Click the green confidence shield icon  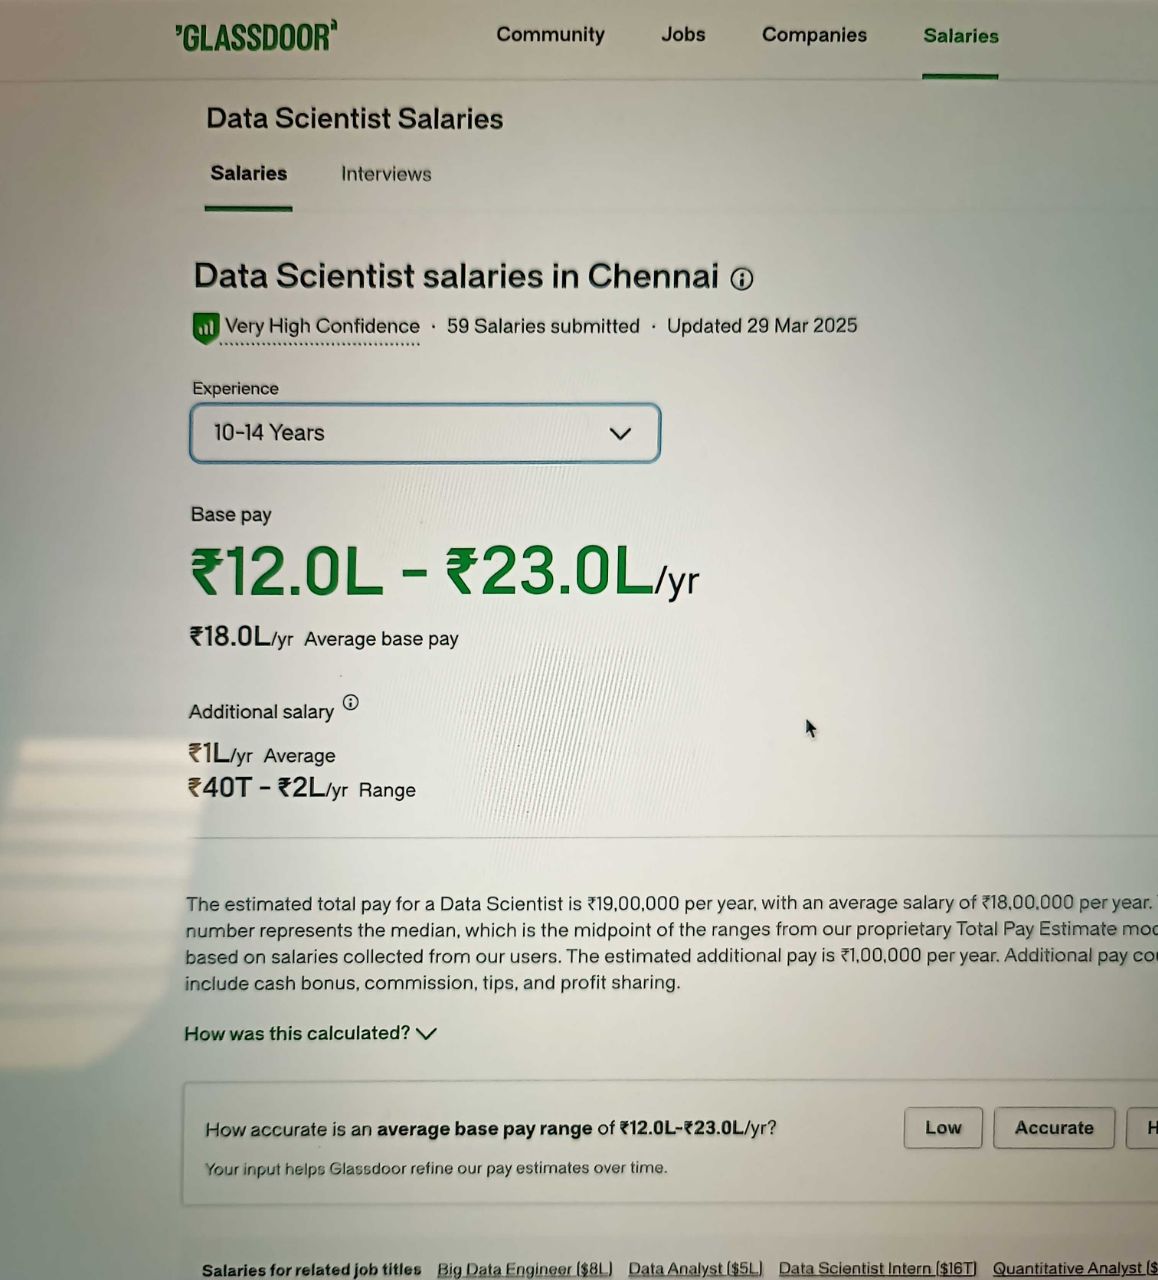point(205,327)
